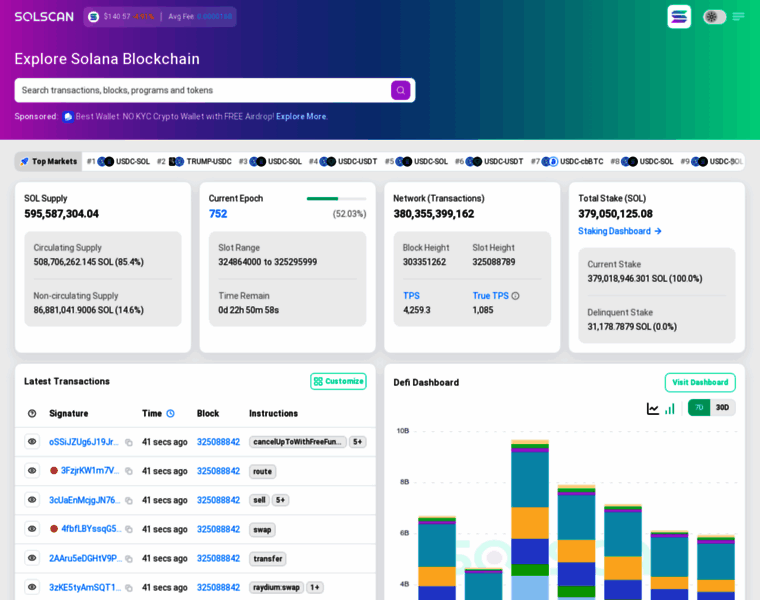Select the #8 USDC-SOL market
This screenshot has width=760, height=600.
point(642,161)
